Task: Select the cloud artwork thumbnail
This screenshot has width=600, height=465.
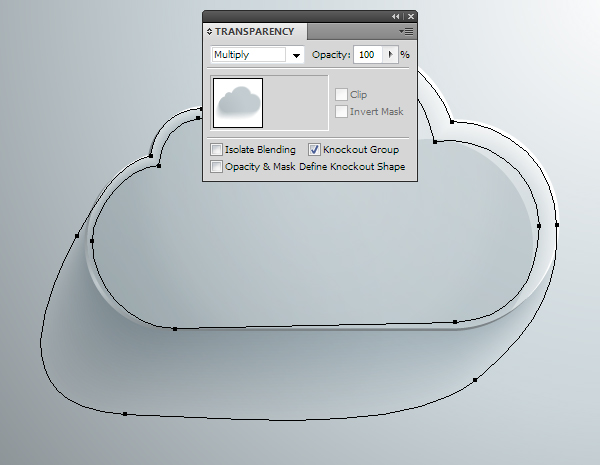Action: point(238,103)
